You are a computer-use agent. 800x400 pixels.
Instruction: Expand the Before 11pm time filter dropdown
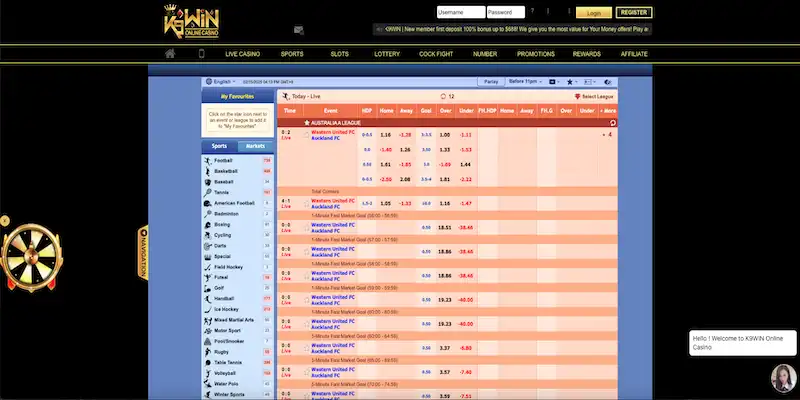[526, 80]
